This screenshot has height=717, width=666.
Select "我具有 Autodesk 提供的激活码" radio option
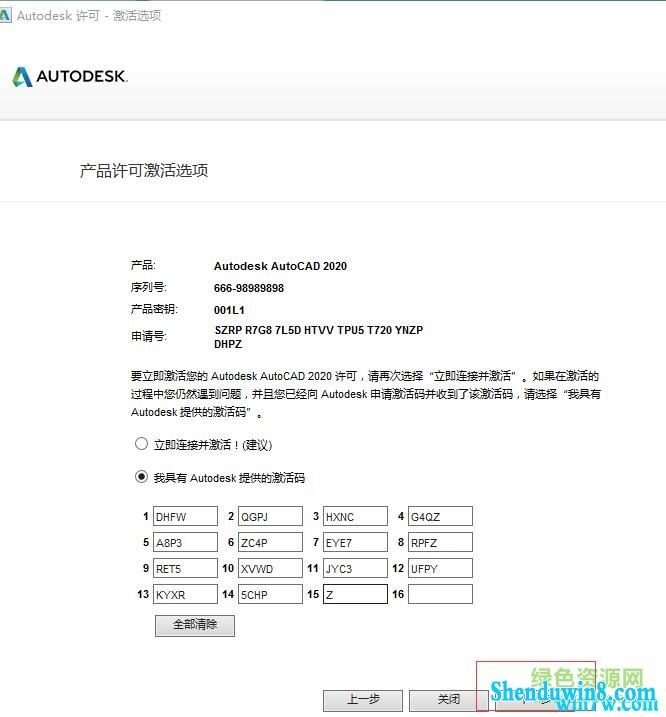click(x=141, y=477)
